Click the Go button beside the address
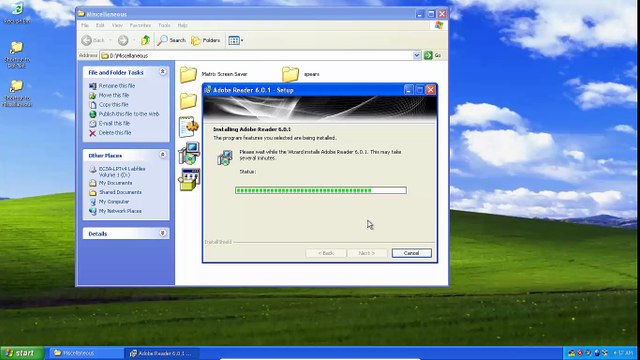The width and height of the screenshot is (640, 360). (433, 56)
